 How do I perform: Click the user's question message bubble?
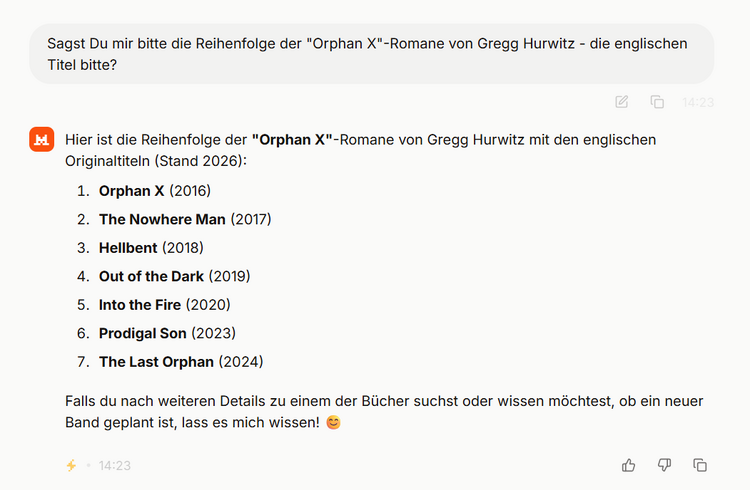(371, 54)
